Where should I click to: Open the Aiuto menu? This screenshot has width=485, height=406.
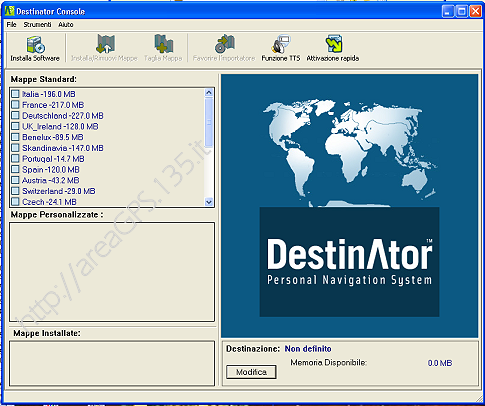66,25
